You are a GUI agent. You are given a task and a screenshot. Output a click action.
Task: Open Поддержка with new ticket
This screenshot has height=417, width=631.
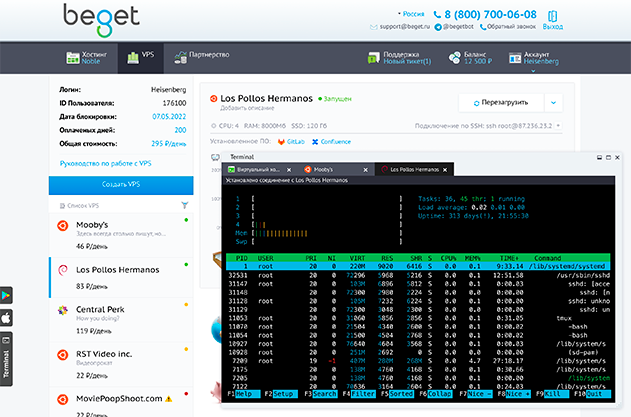(x=399, y=58)
